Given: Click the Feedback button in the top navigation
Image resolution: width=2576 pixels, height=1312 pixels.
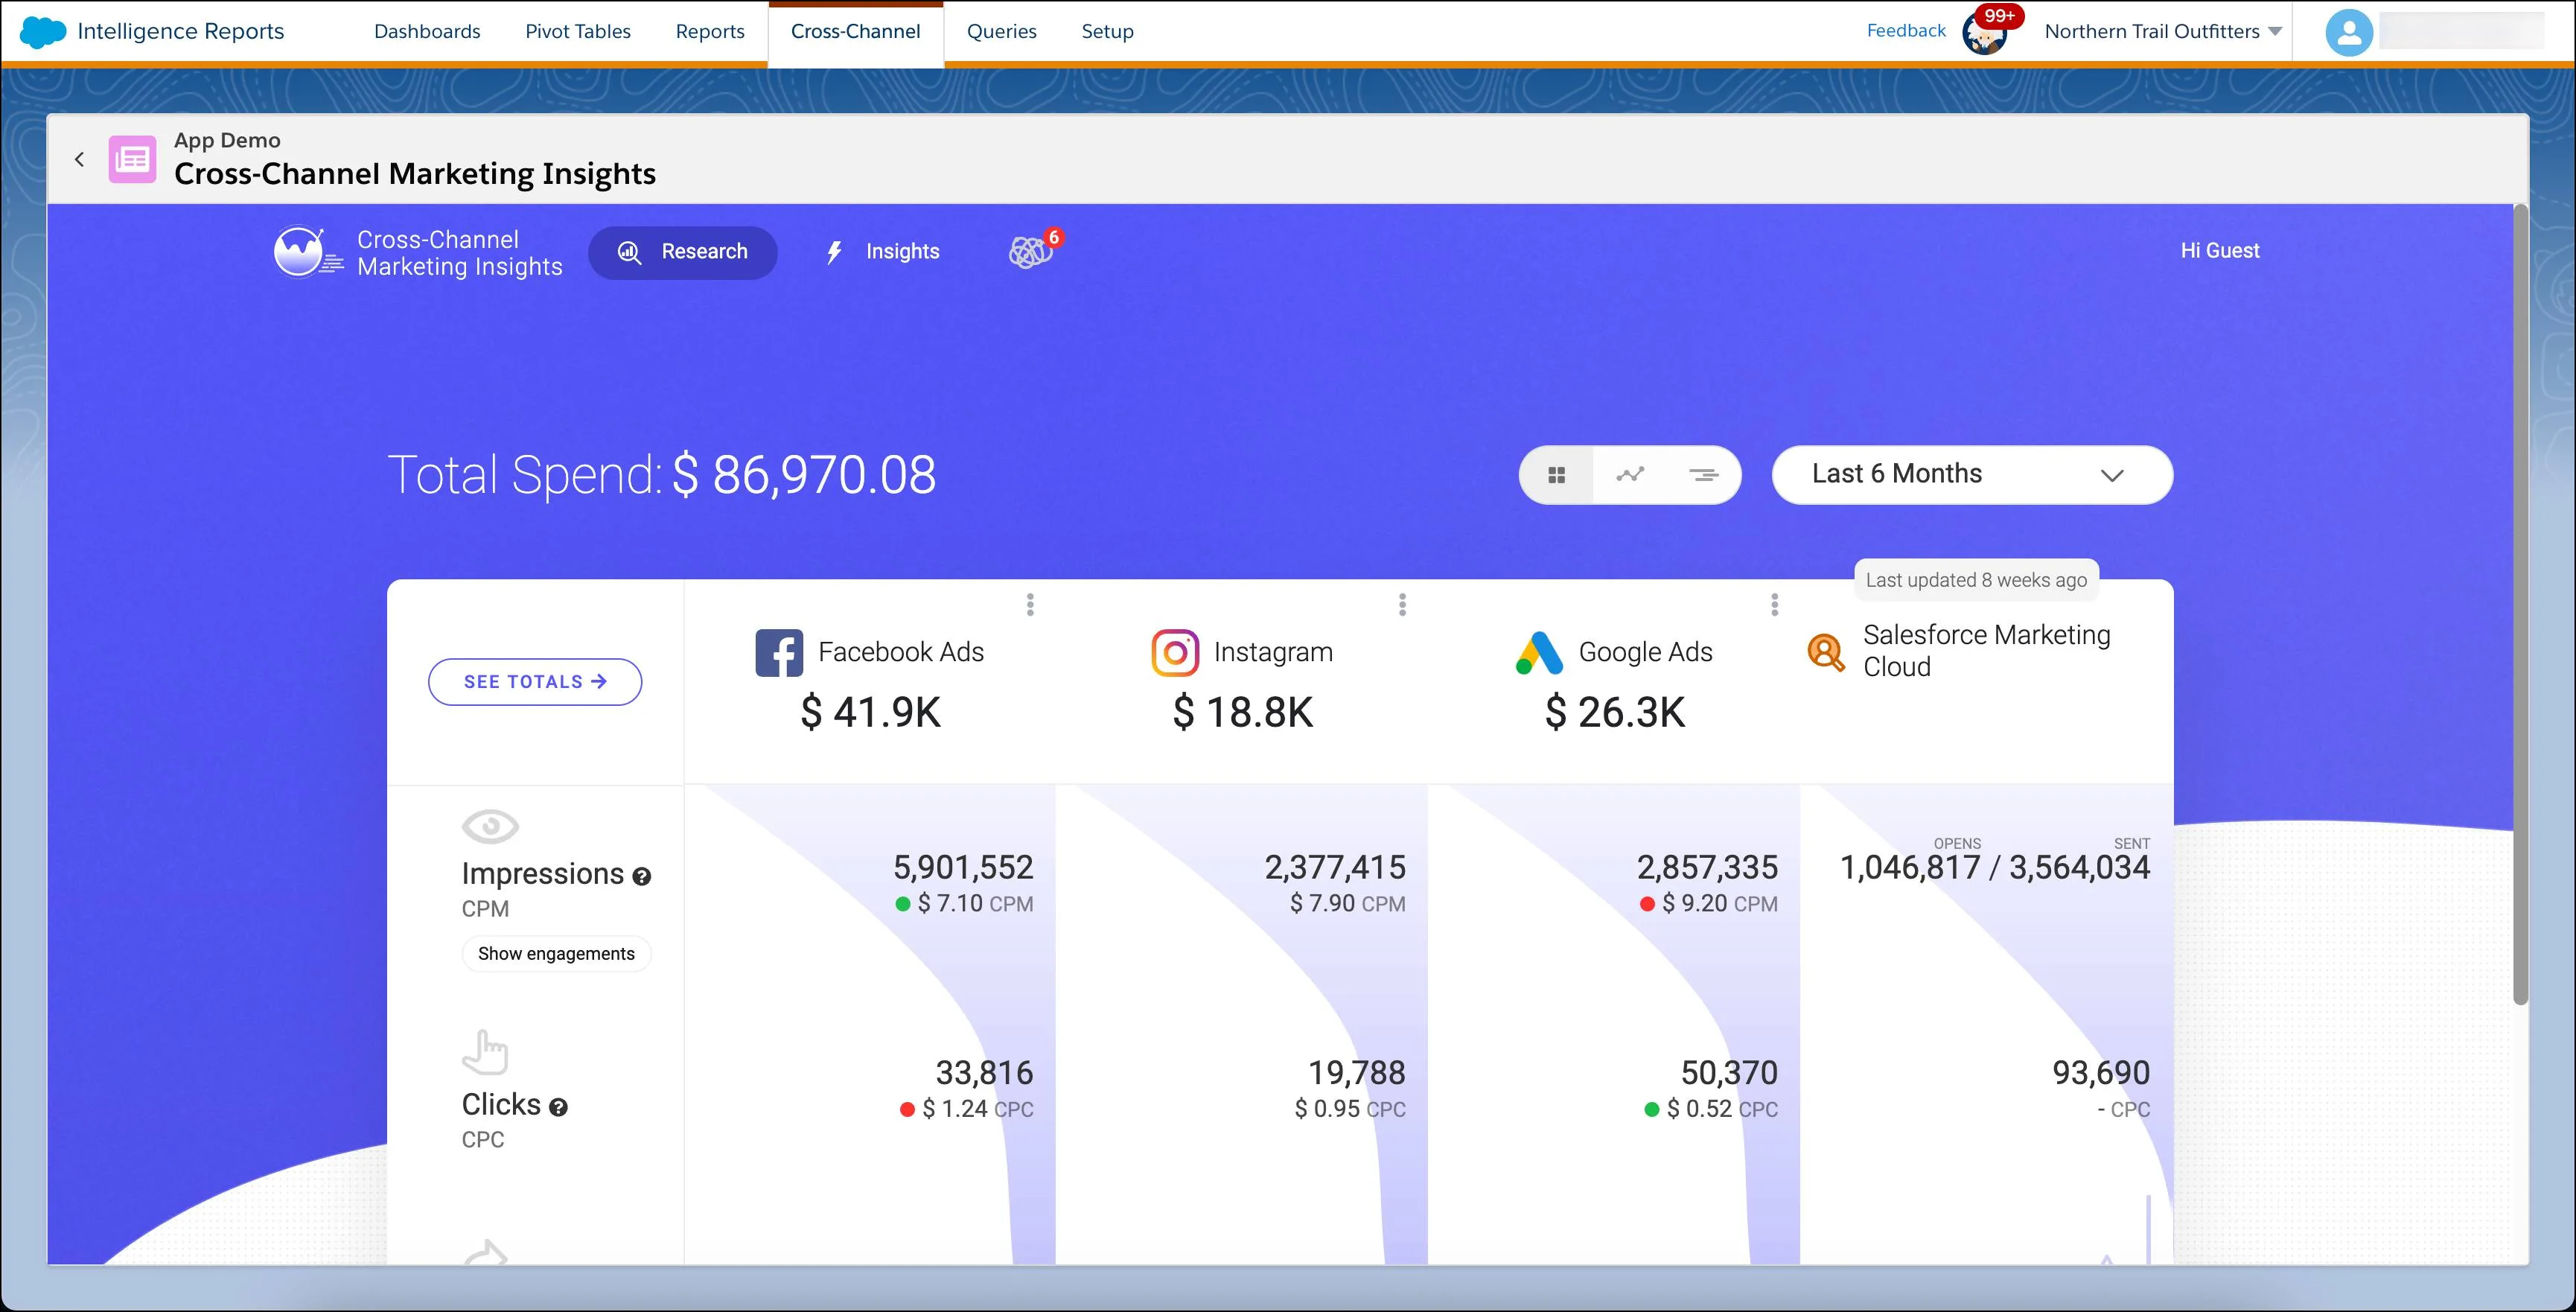Looking at the screenshot, I should coord(1904,30).
